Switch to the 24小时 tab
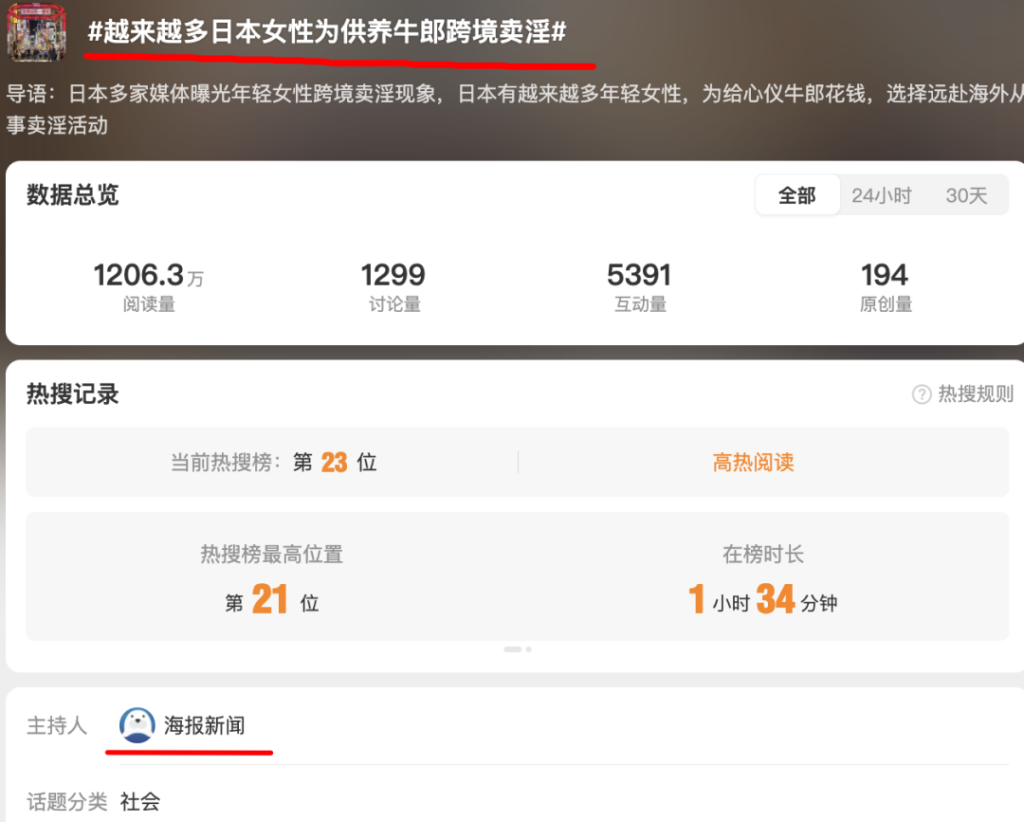Image resolution: width=1024 pixels, height=822 pixels. 881,196
